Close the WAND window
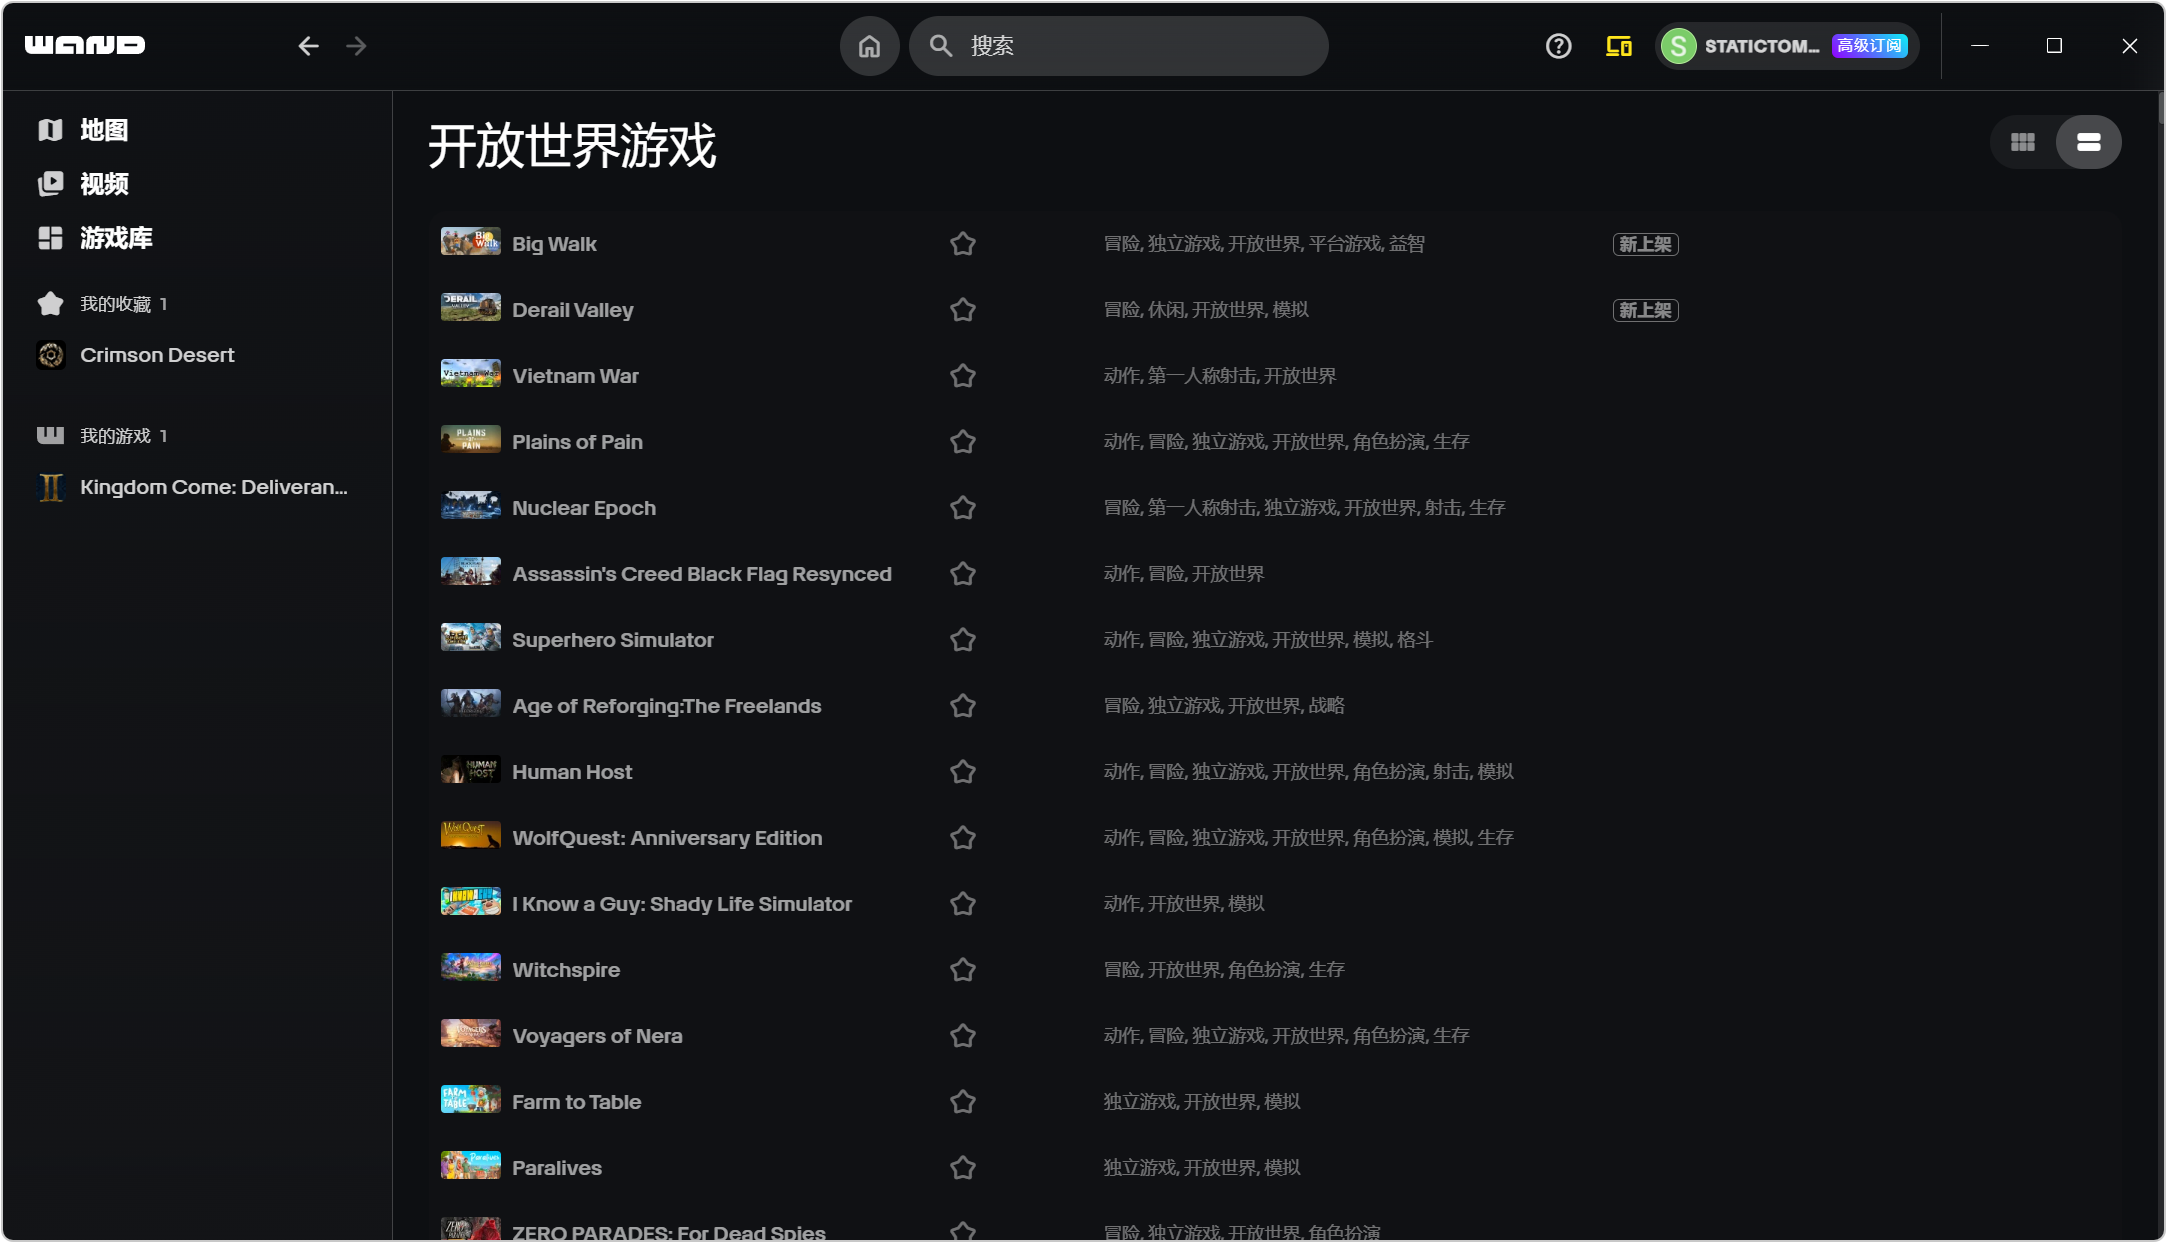The width and height of the screenshot is (2167, 1243). pos(2129,46)
